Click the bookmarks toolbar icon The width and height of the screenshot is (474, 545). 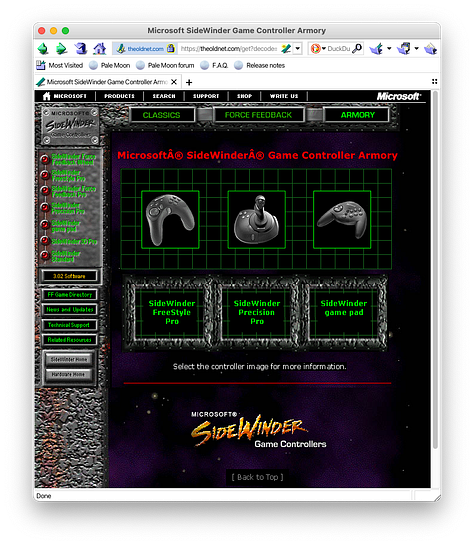coord(404,49)
